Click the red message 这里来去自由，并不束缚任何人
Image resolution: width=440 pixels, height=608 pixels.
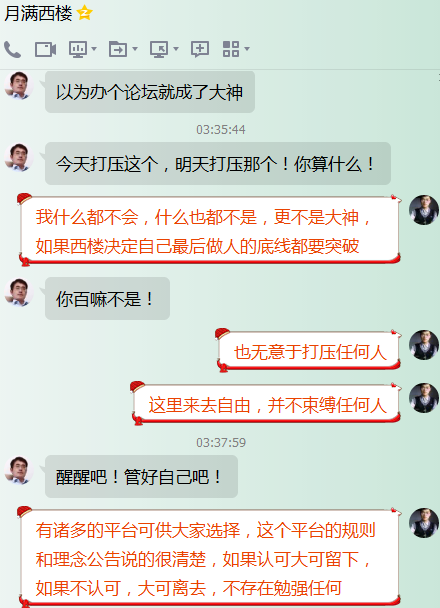click(x=267, y=405)
